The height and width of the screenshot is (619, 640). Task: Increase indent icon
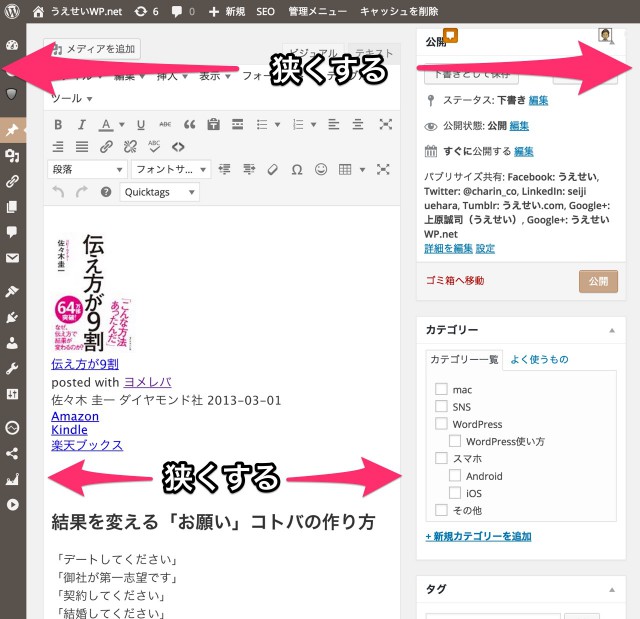coord(249,169)
